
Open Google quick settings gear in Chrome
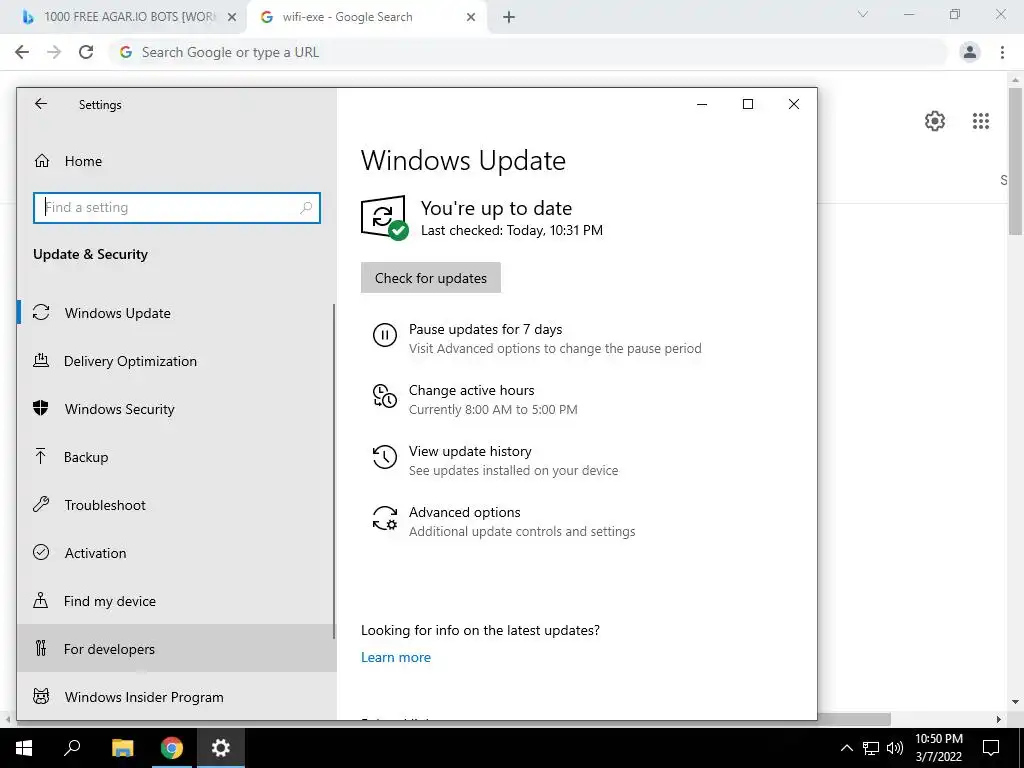pos(935,121)
